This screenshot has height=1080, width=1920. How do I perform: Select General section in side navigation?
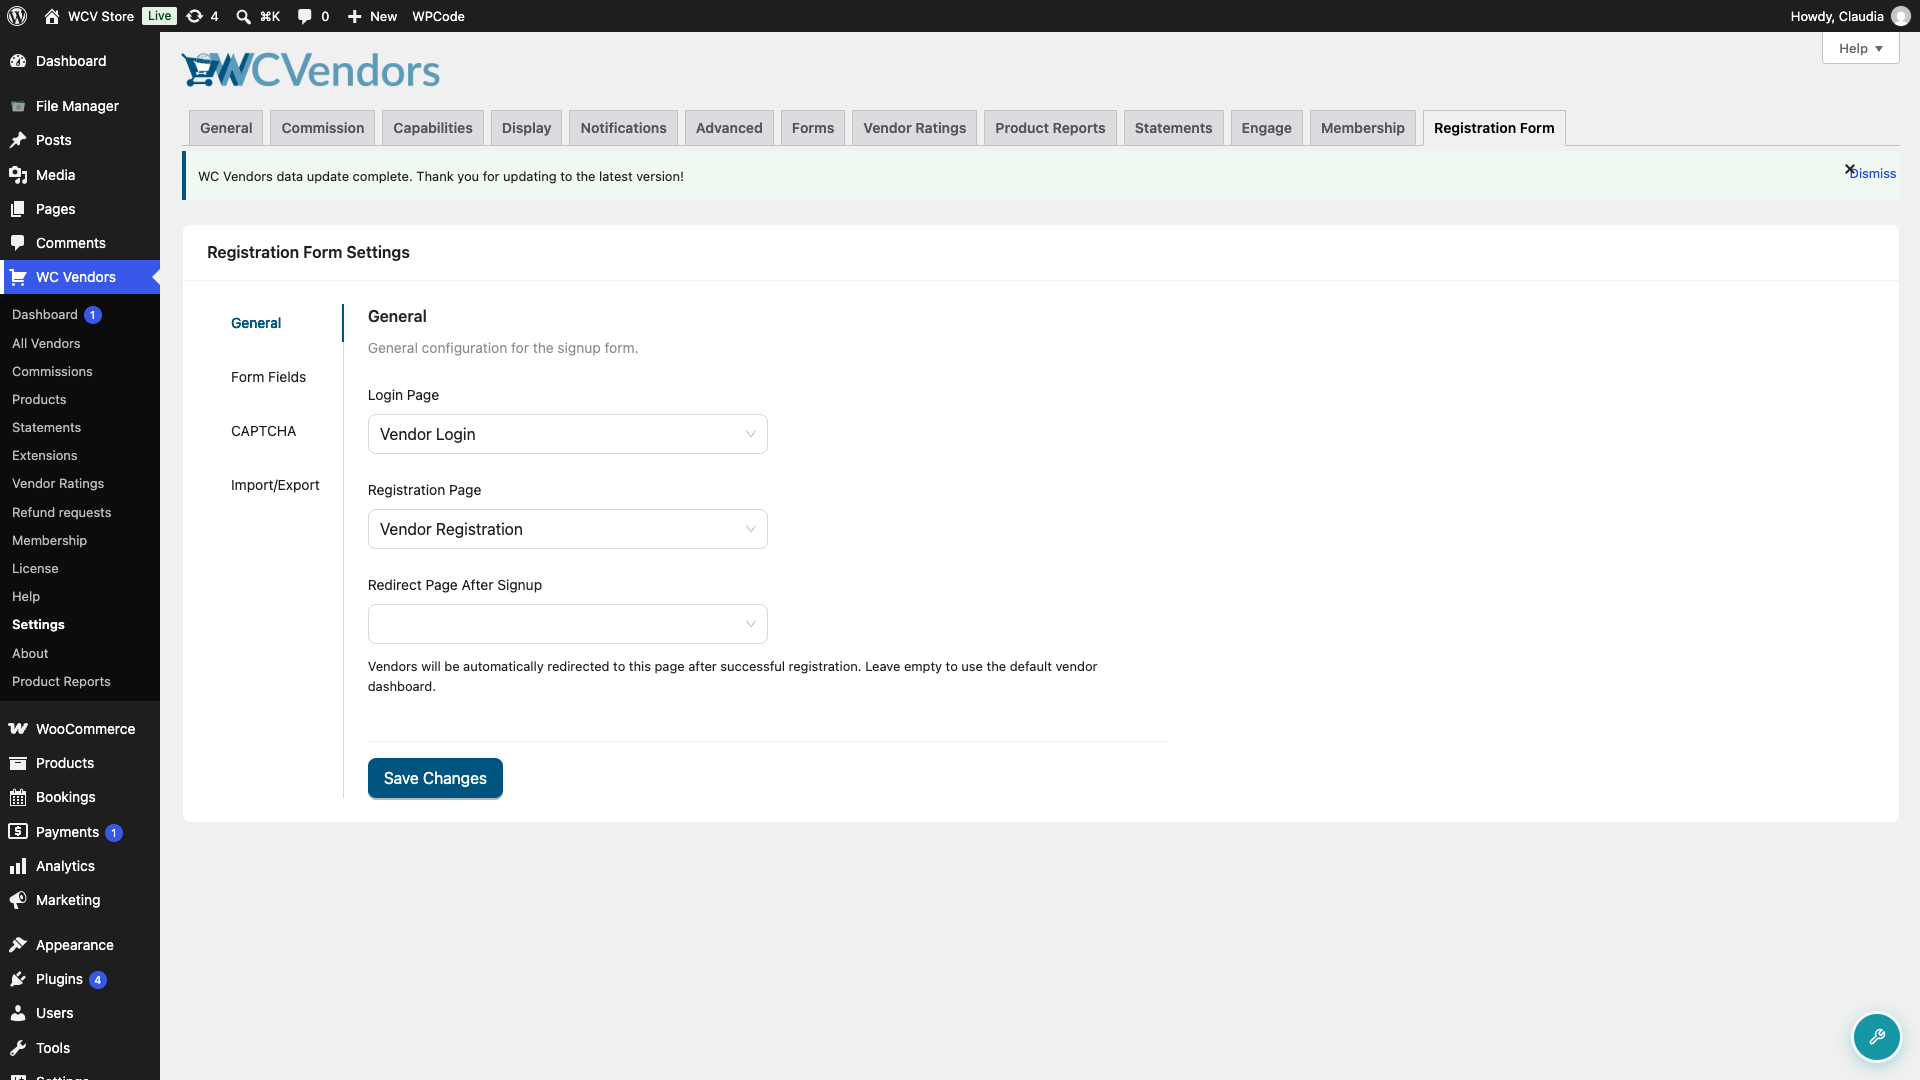256,323
